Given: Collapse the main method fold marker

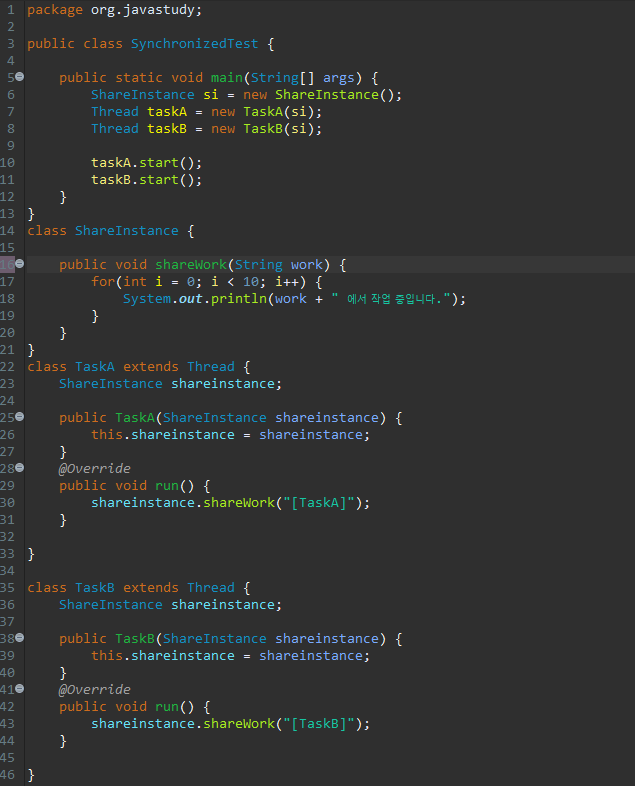Looking at the screenshot, I should tap(19, 77).
